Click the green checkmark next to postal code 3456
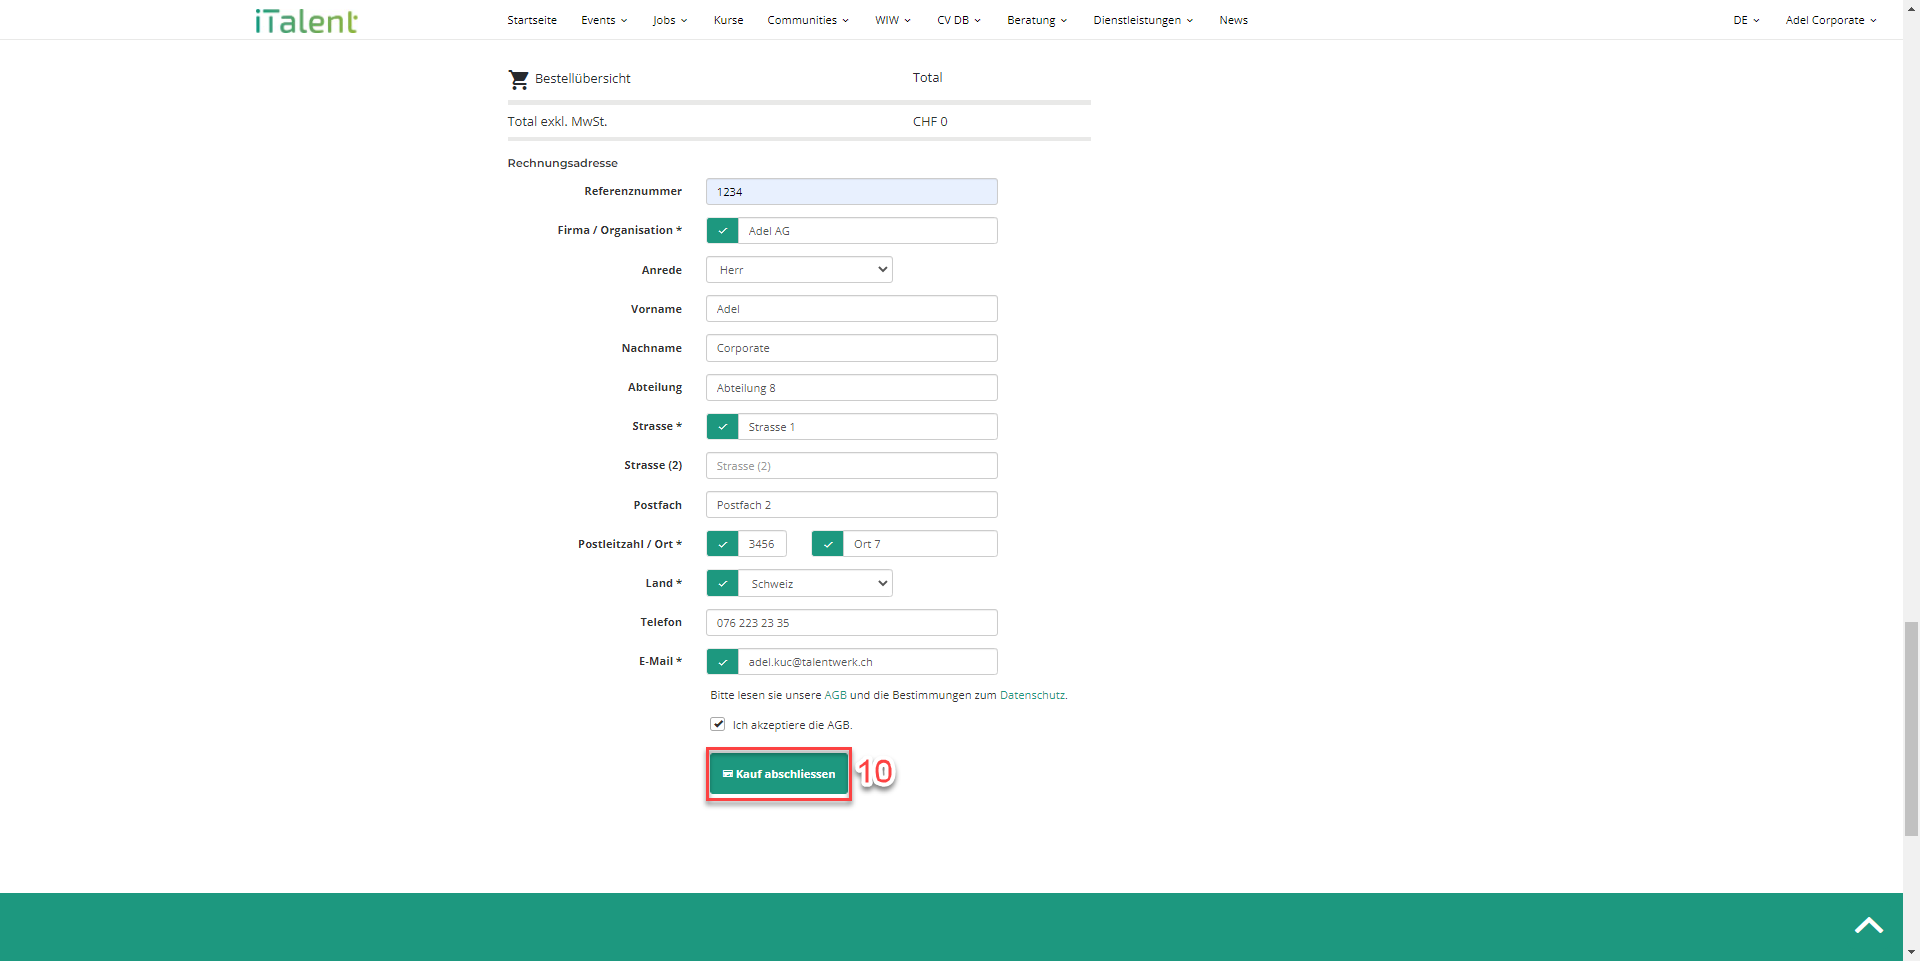The height and width of the screenshot is (961, 1920). point(722,544)
